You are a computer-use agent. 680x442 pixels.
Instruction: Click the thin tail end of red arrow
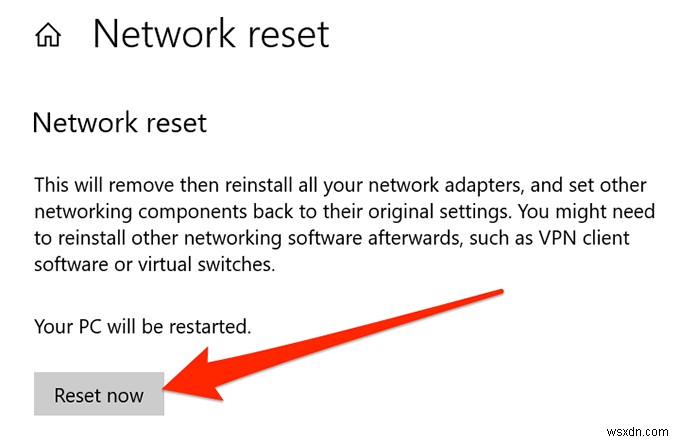click(x=498, y=292)
